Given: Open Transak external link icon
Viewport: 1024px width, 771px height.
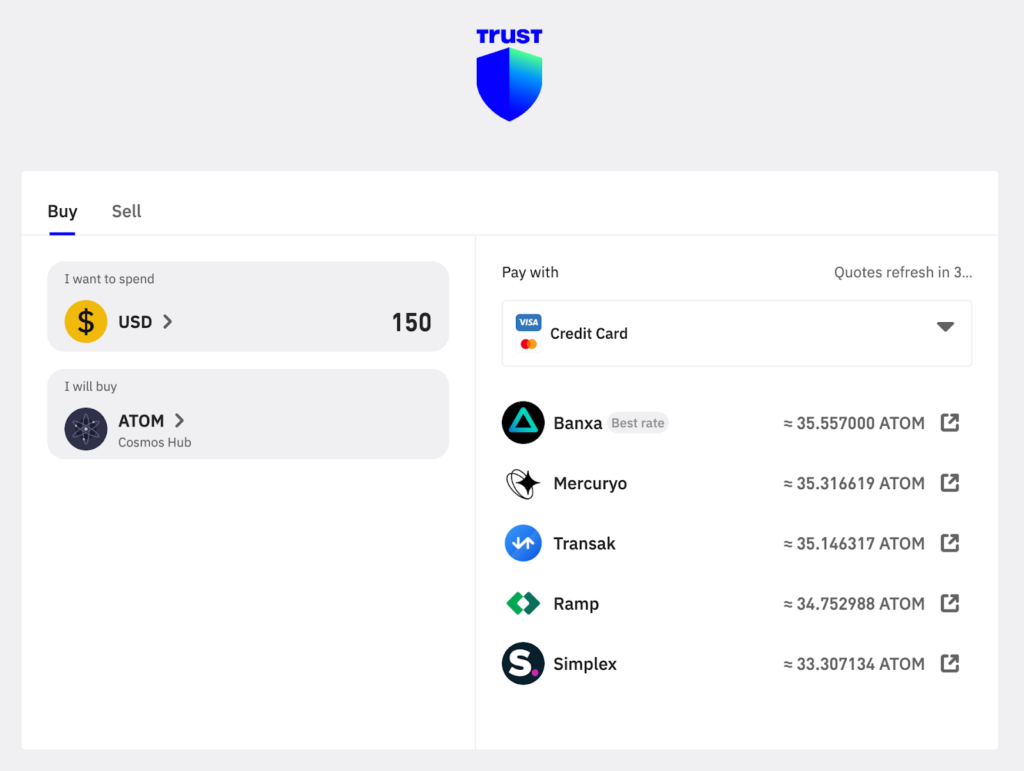Looking at the screenshot, I should 950,543.
